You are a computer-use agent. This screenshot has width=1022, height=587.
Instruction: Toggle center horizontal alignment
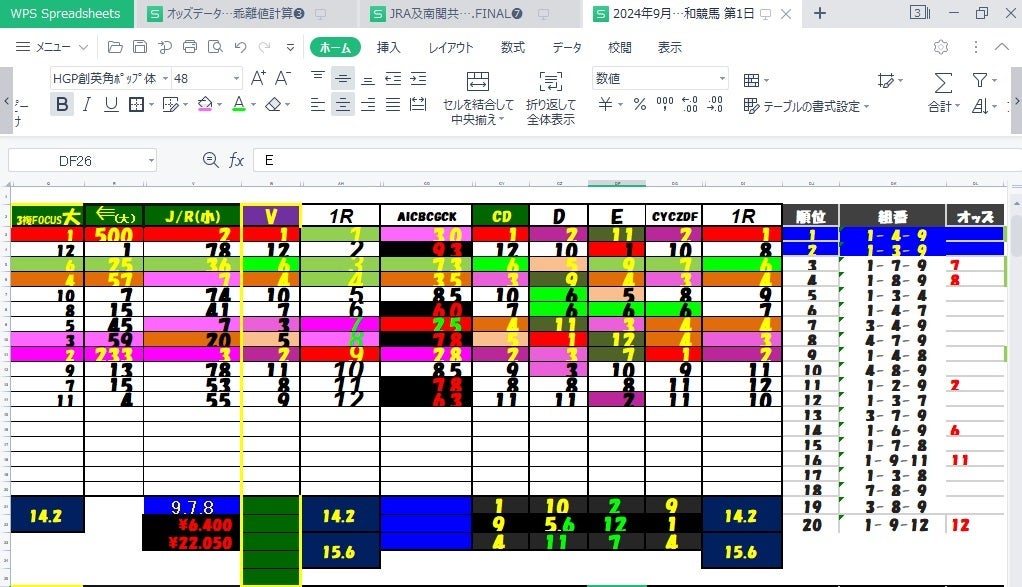pos(343,104)
